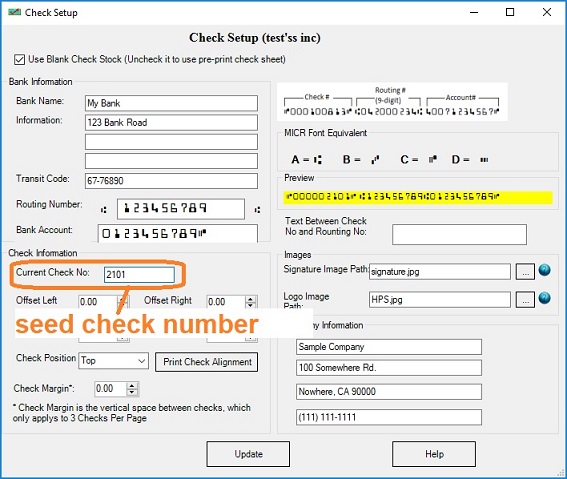
Task: Click the Check Position label
Action: 46,358
